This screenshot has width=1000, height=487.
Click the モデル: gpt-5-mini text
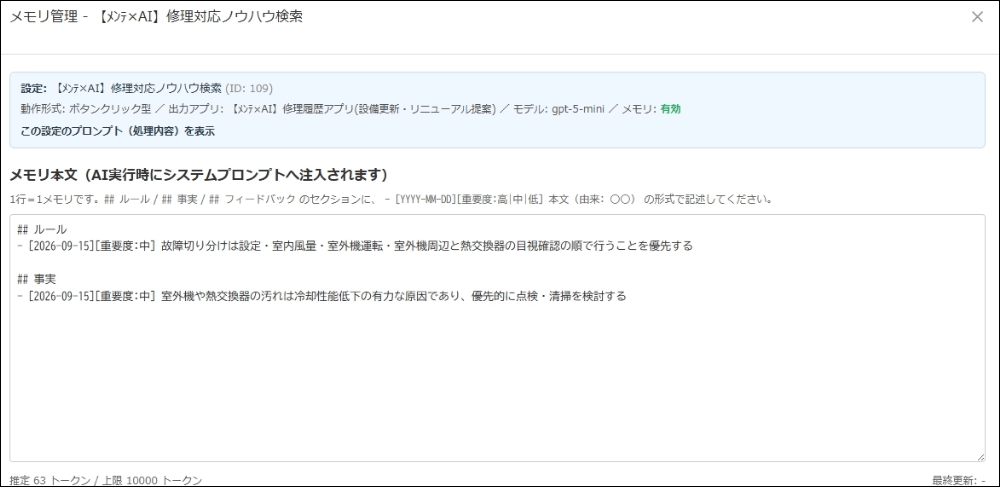click(x=559, y=109)
